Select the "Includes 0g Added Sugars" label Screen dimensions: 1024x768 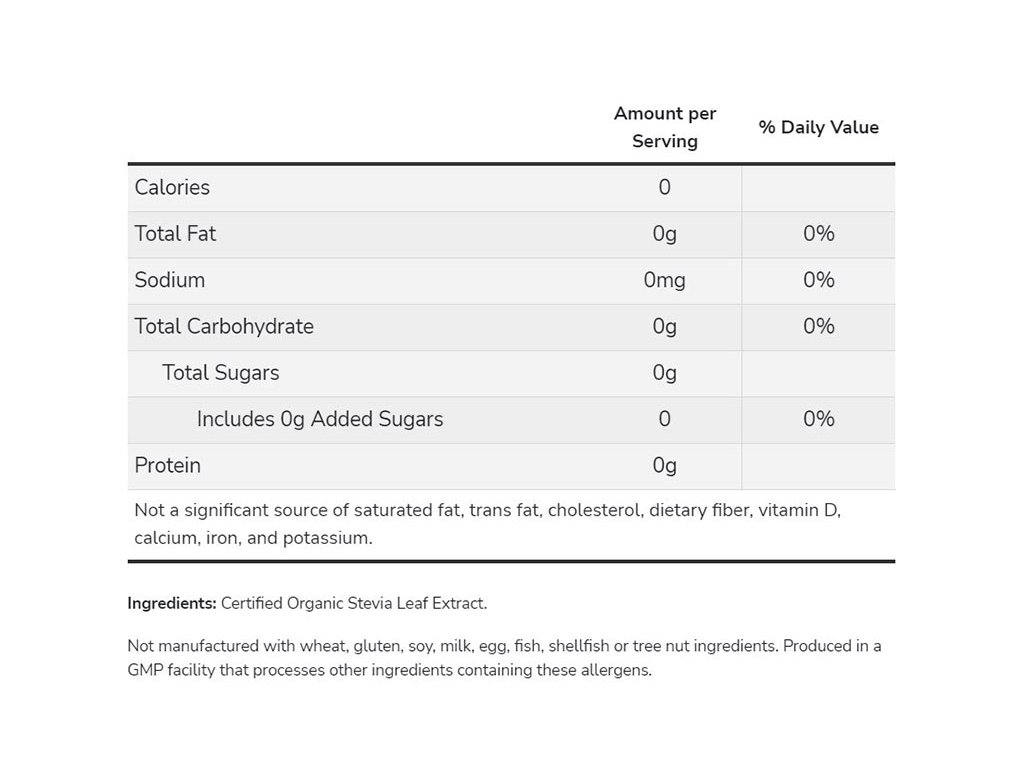(x=320, y=419)
